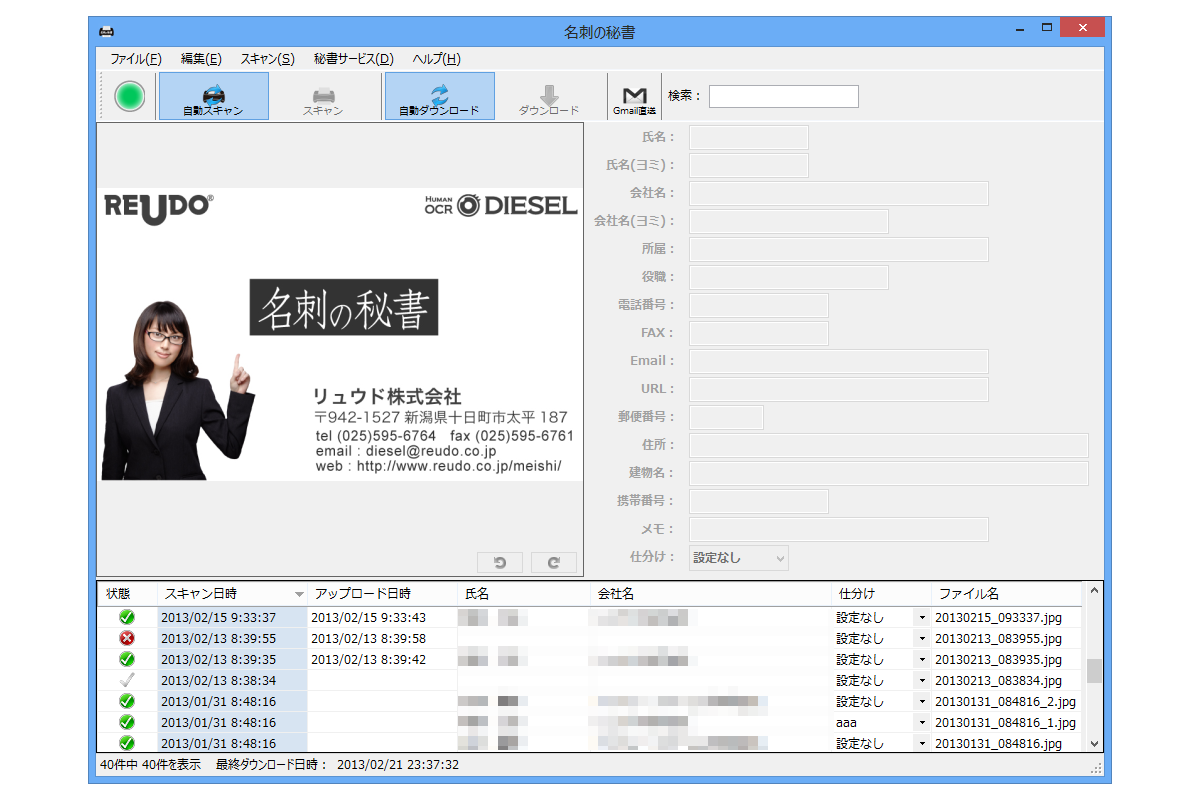
Task: Click the URL field
Action: (839, 389)
